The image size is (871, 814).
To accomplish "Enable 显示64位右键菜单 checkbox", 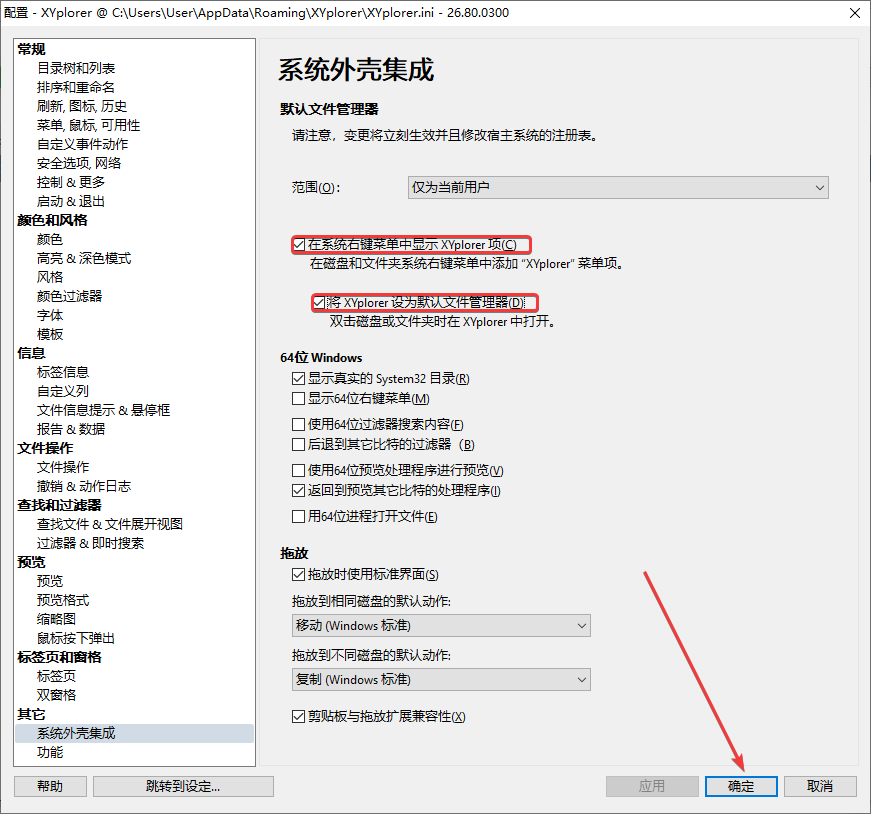I will 298,398.
